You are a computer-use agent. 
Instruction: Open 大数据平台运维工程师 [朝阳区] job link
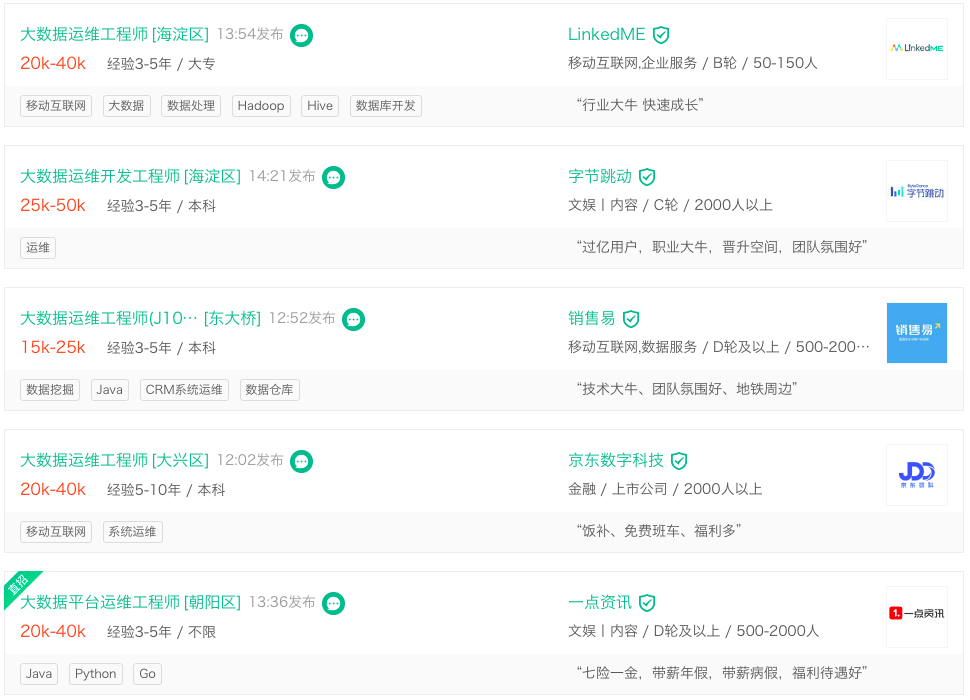(130, 603)
